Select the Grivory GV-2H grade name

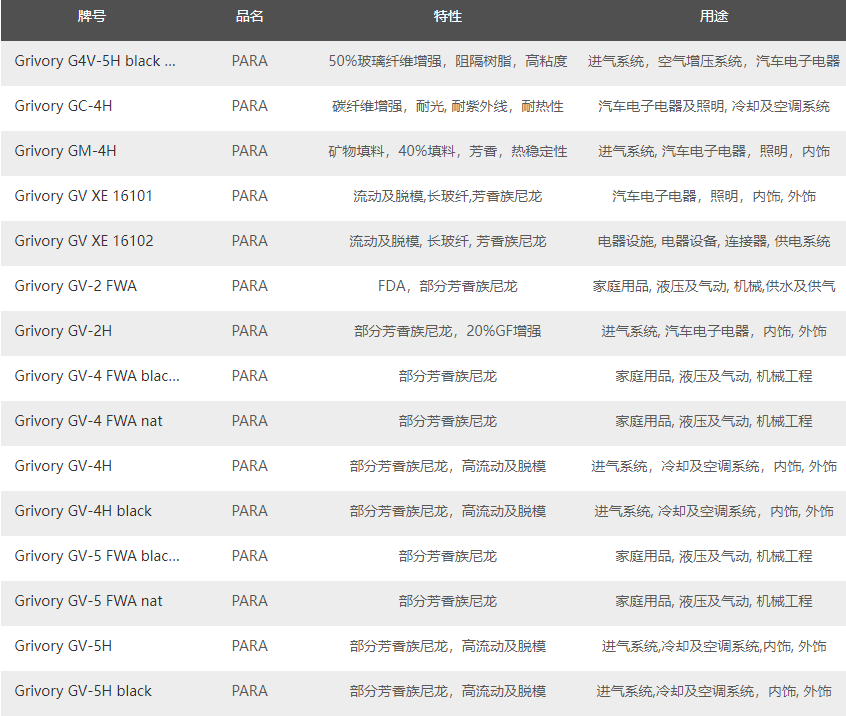pos(63,331)
